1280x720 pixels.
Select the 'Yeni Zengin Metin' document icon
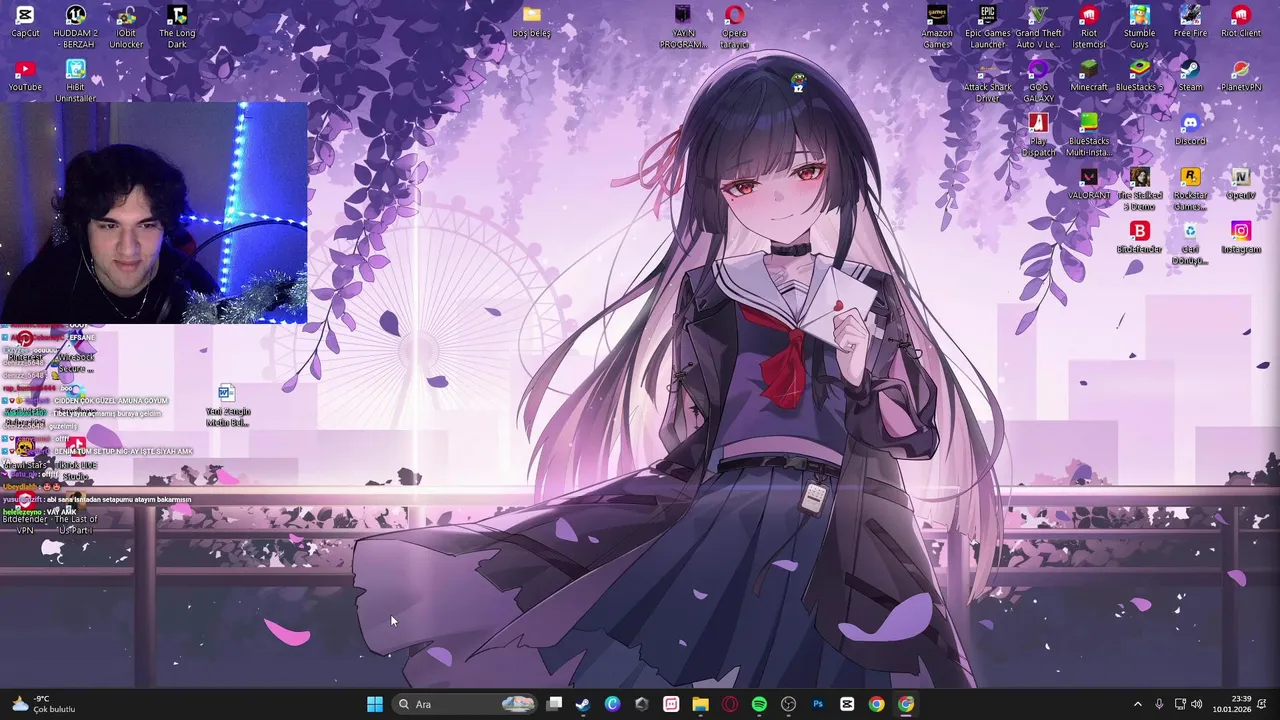[x=227, y=405]
